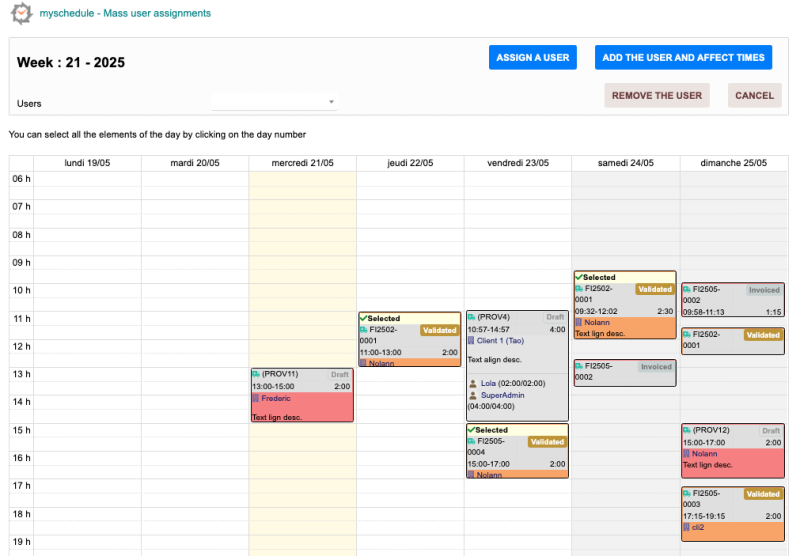Click the building icon next to cli2

click(687, 527)
